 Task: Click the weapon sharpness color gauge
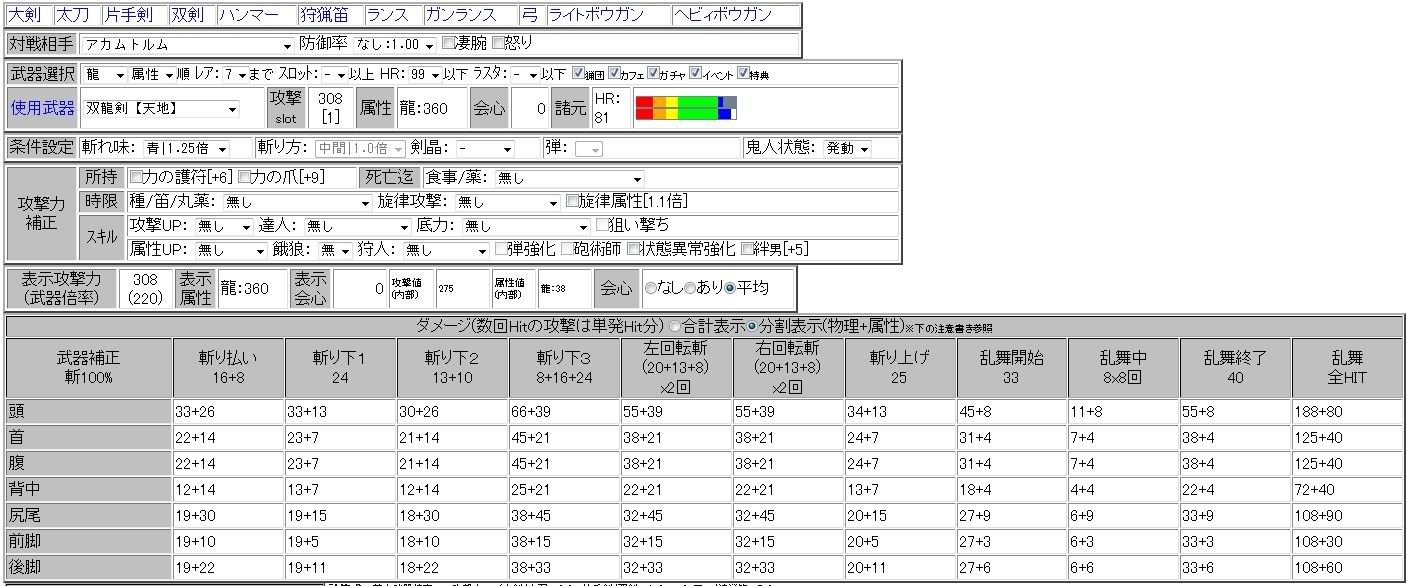tap(686, 108)
